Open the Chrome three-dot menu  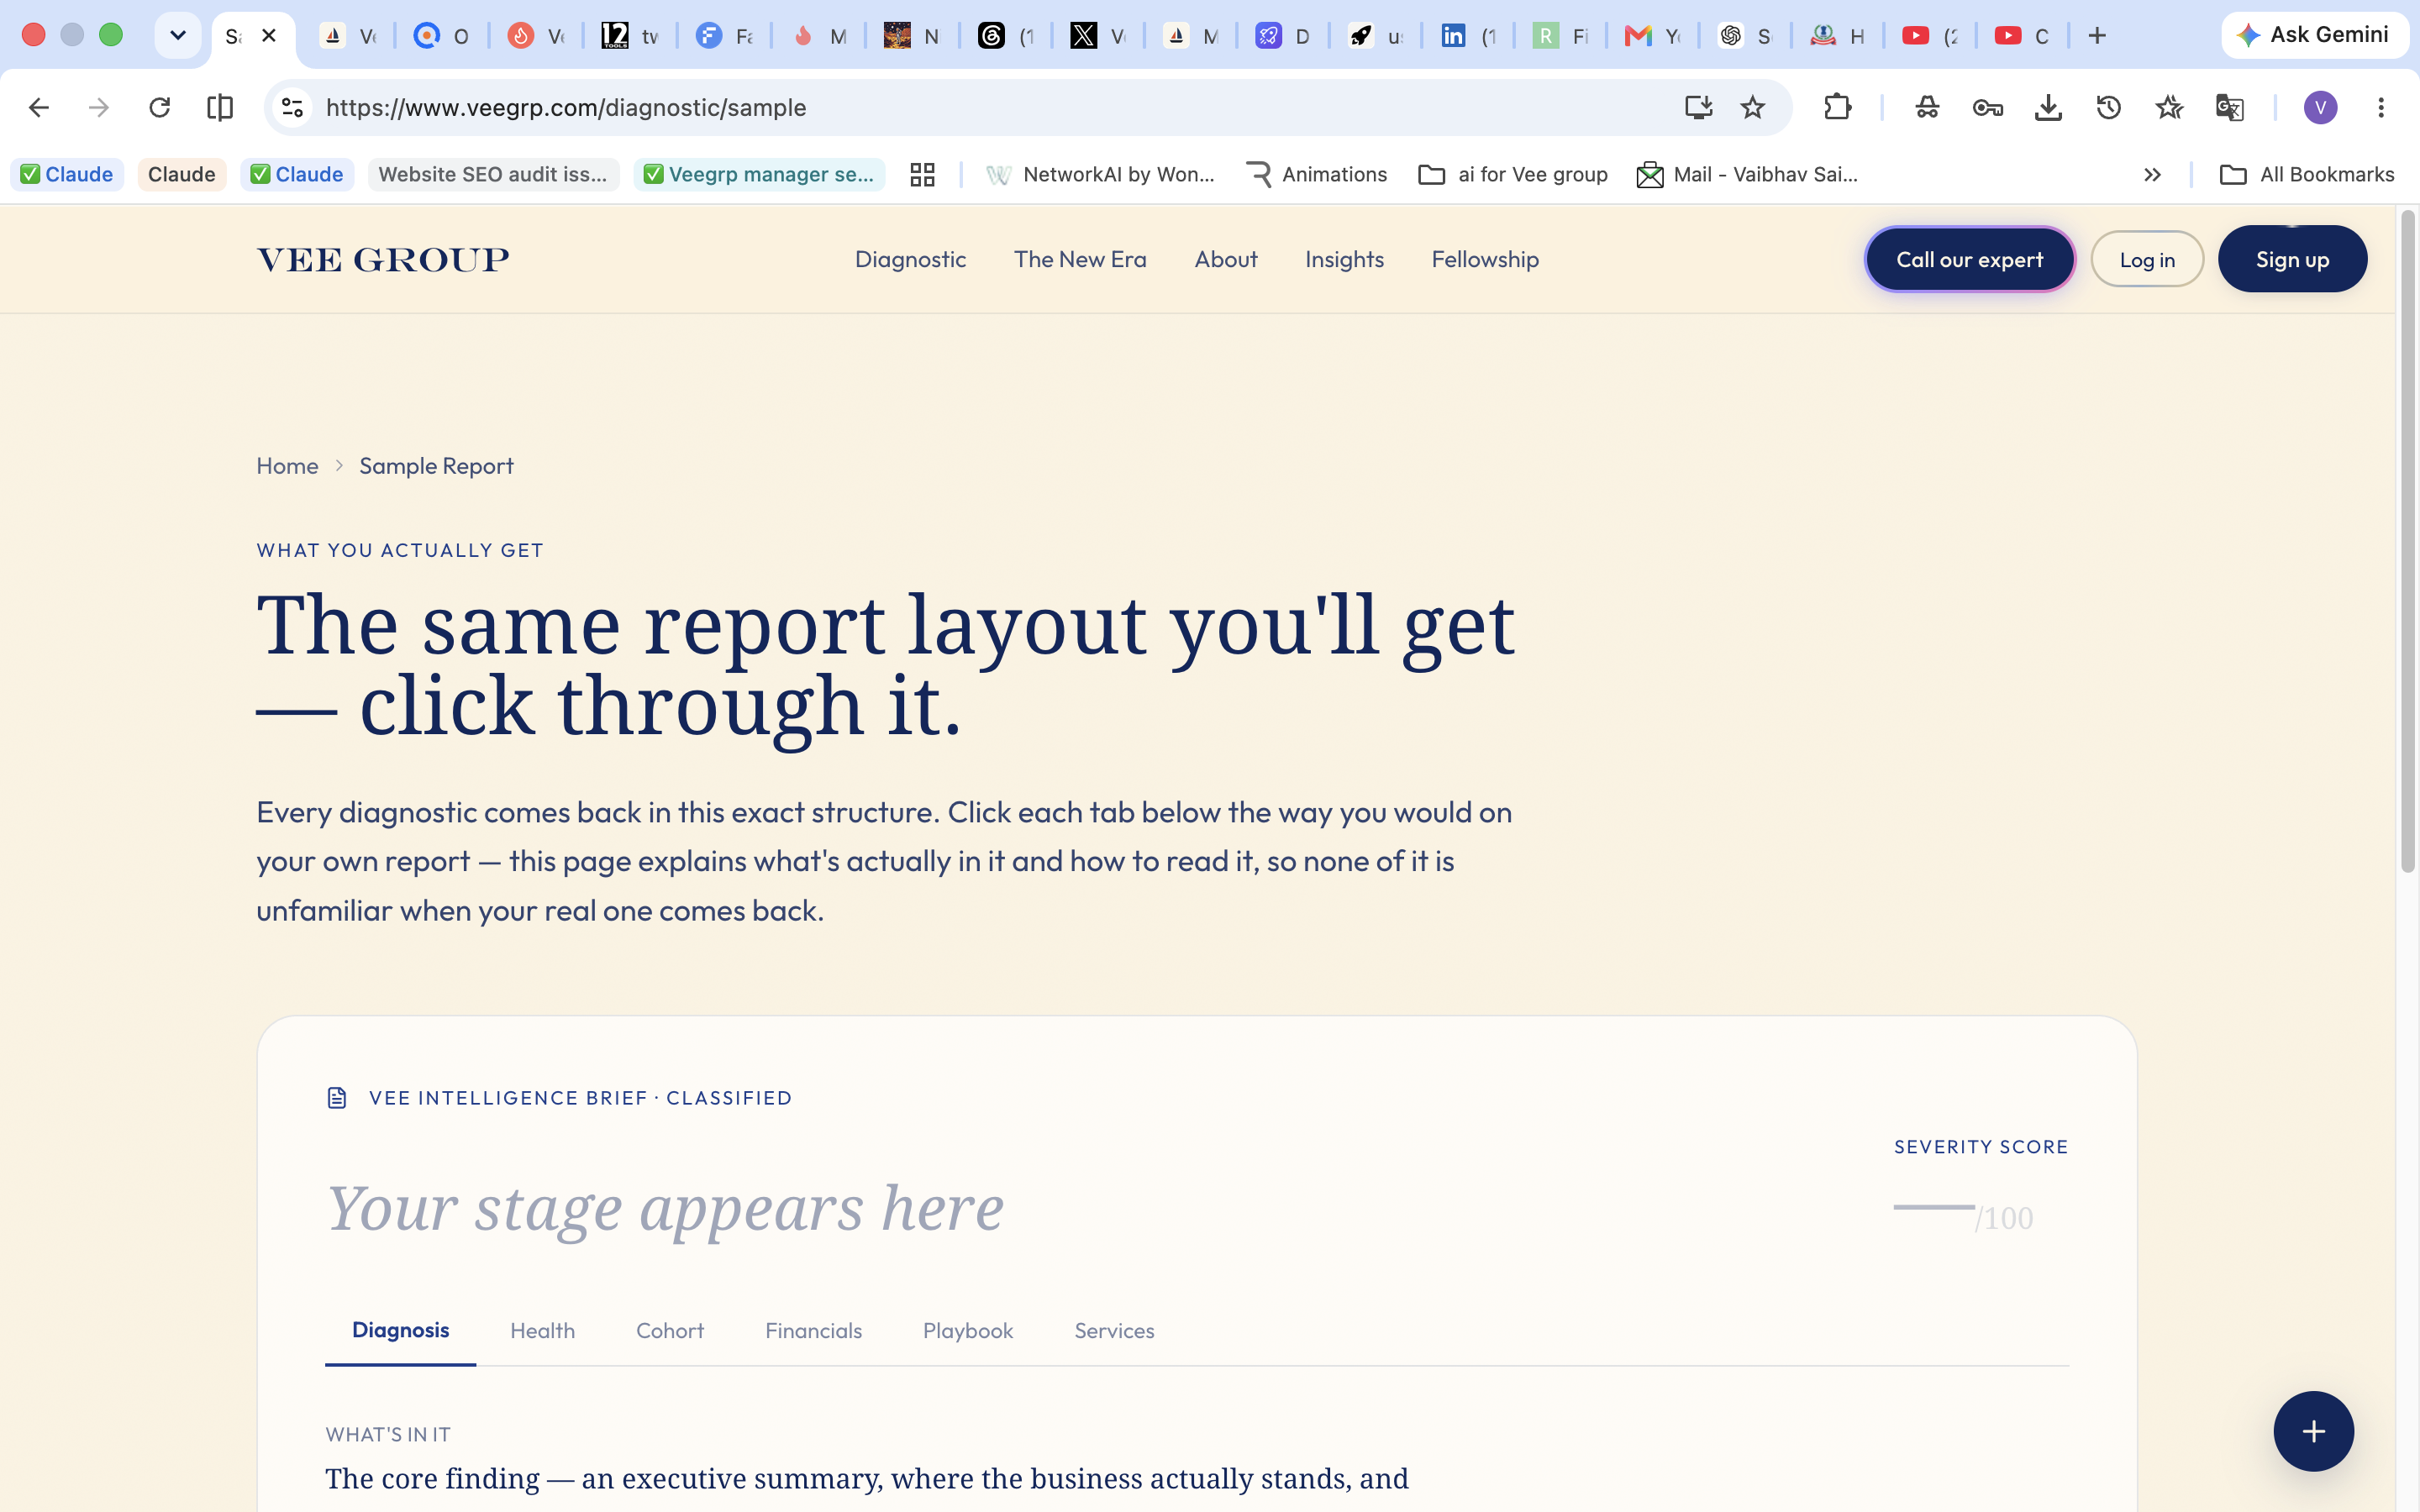pyautogui.click(x=2381, y=107)
